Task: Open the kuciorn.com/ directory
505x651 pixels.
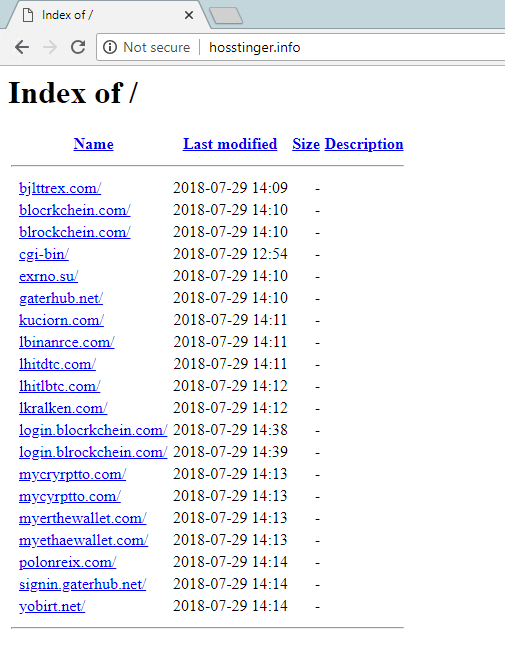Action: pos(61,320)
